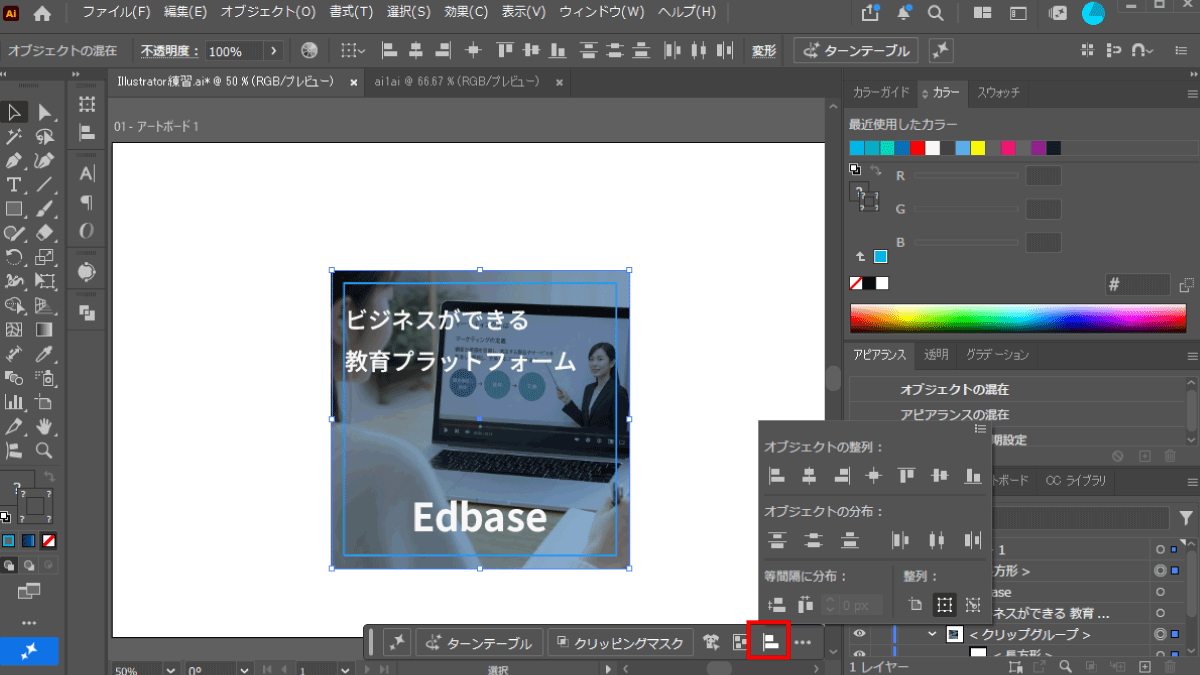Open the align popup options menu
The image size is (1200, 675).
[x=981, y=429]
